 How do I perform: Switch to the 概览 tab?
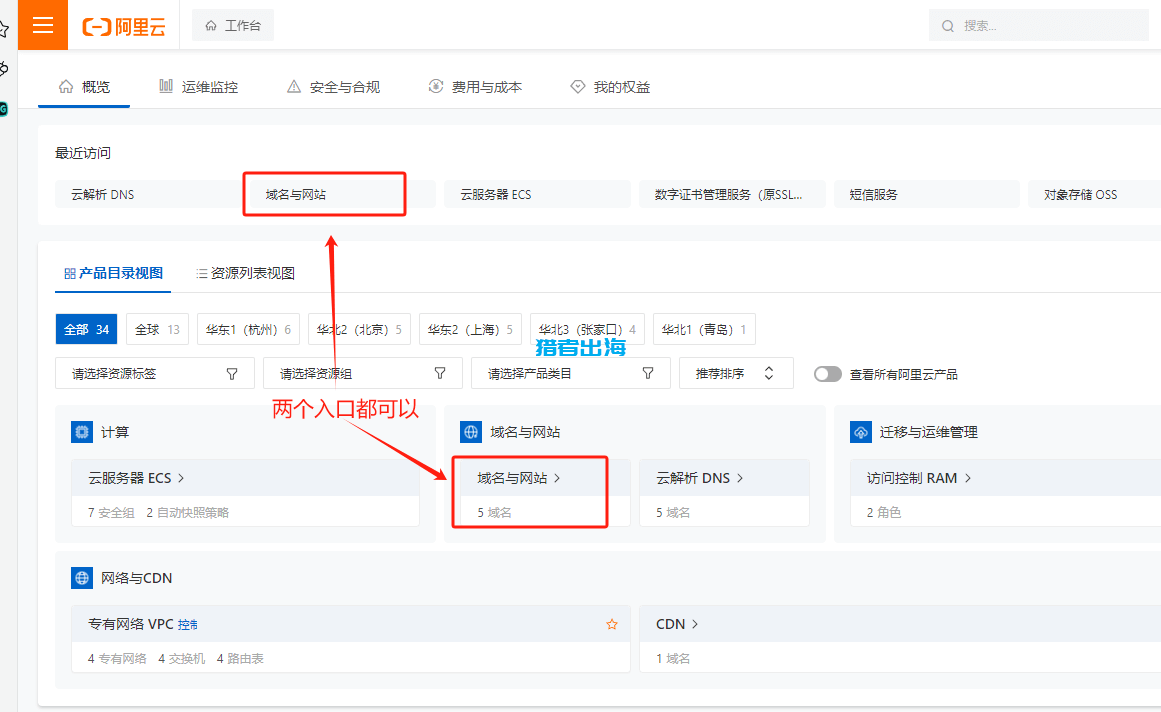click(x=84, y=87)
